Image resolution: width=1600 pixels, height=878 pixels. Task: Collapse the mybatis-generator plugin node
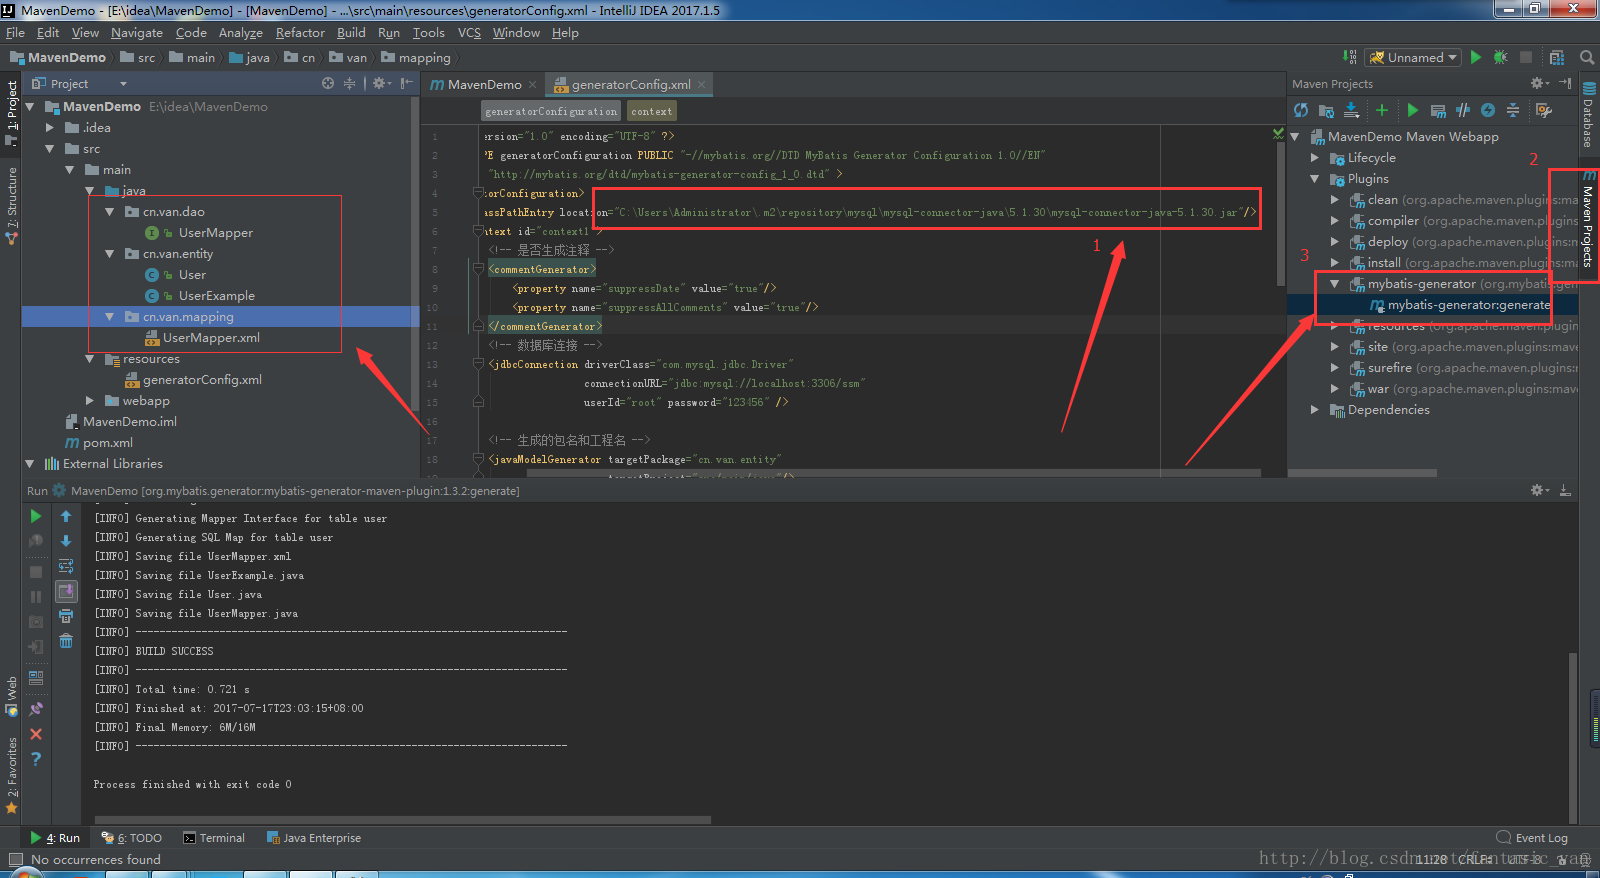click(x=1334, y=284)
